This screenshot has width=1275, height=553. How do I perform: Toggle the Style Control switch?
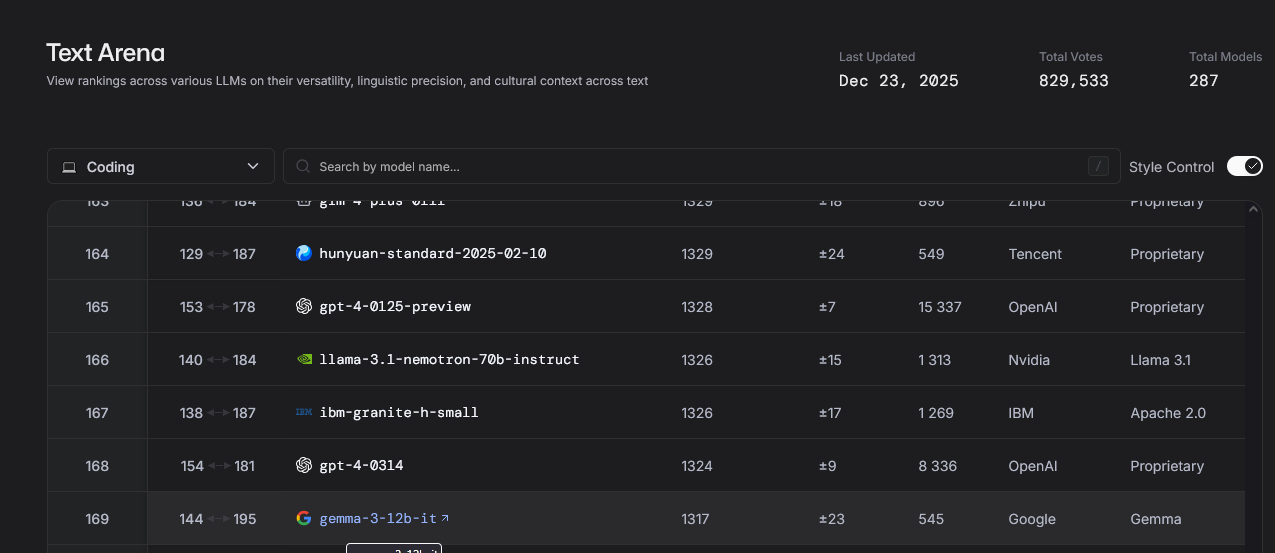(1244, 166)
